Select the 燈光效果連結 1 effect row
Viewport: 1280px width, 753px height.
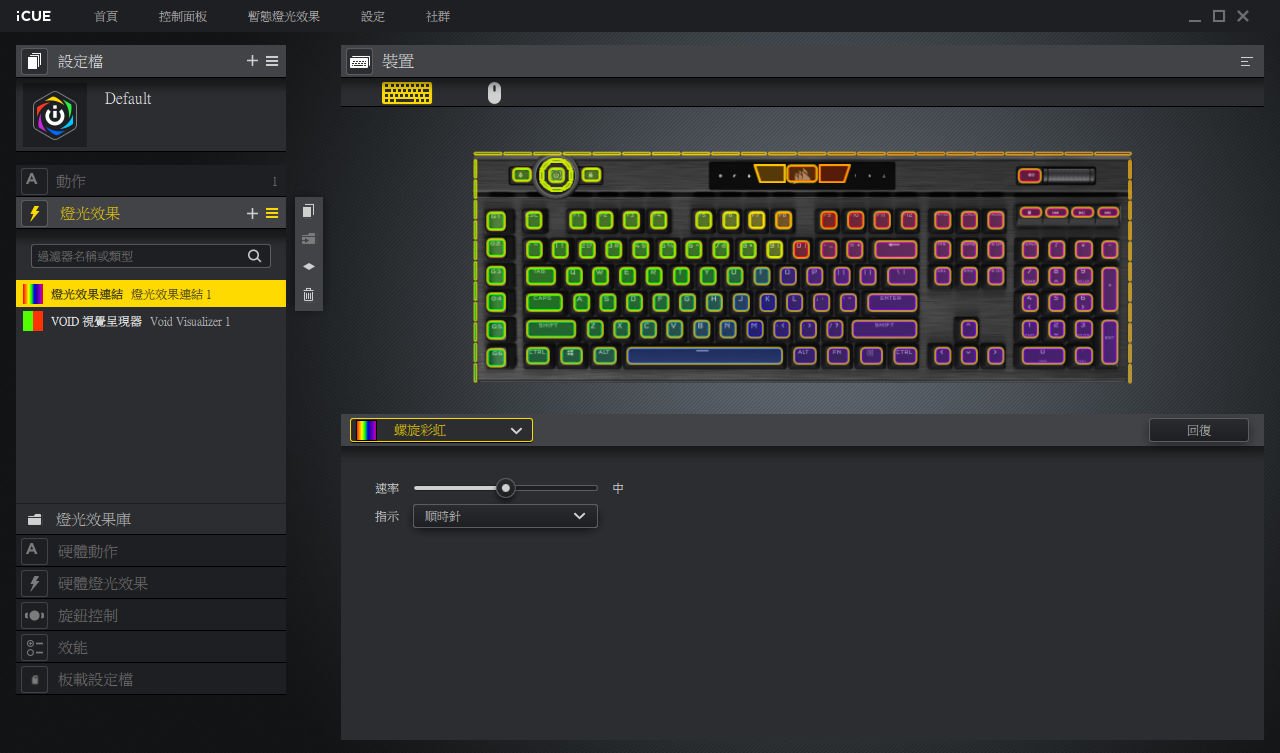click(151, 294)
